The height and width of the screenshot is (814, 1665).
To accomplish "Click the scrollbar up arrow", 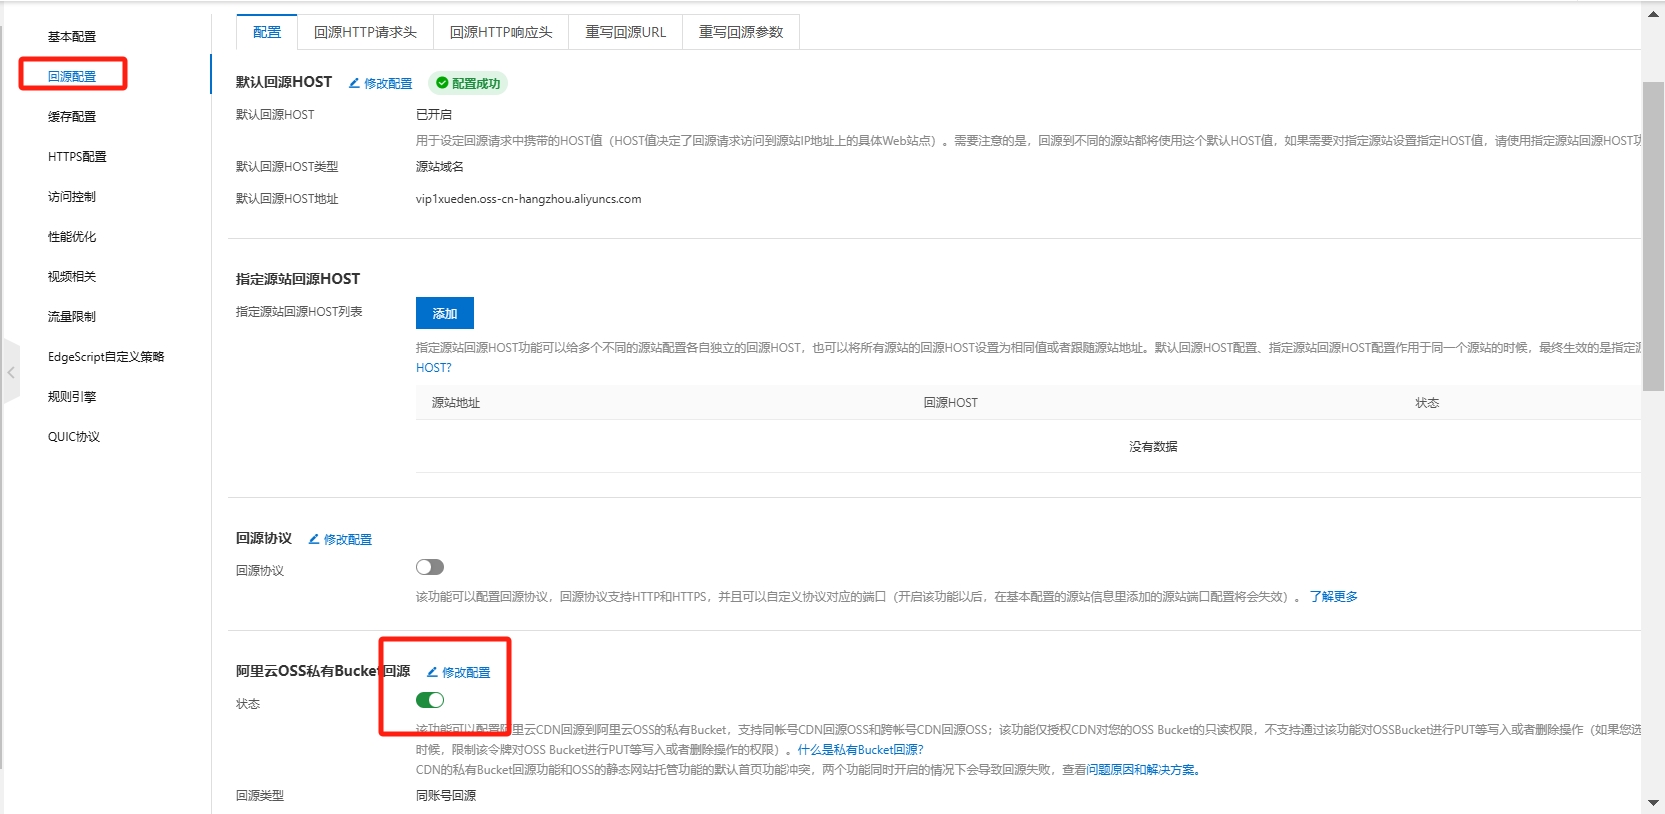I will [x=1653, y=14].
